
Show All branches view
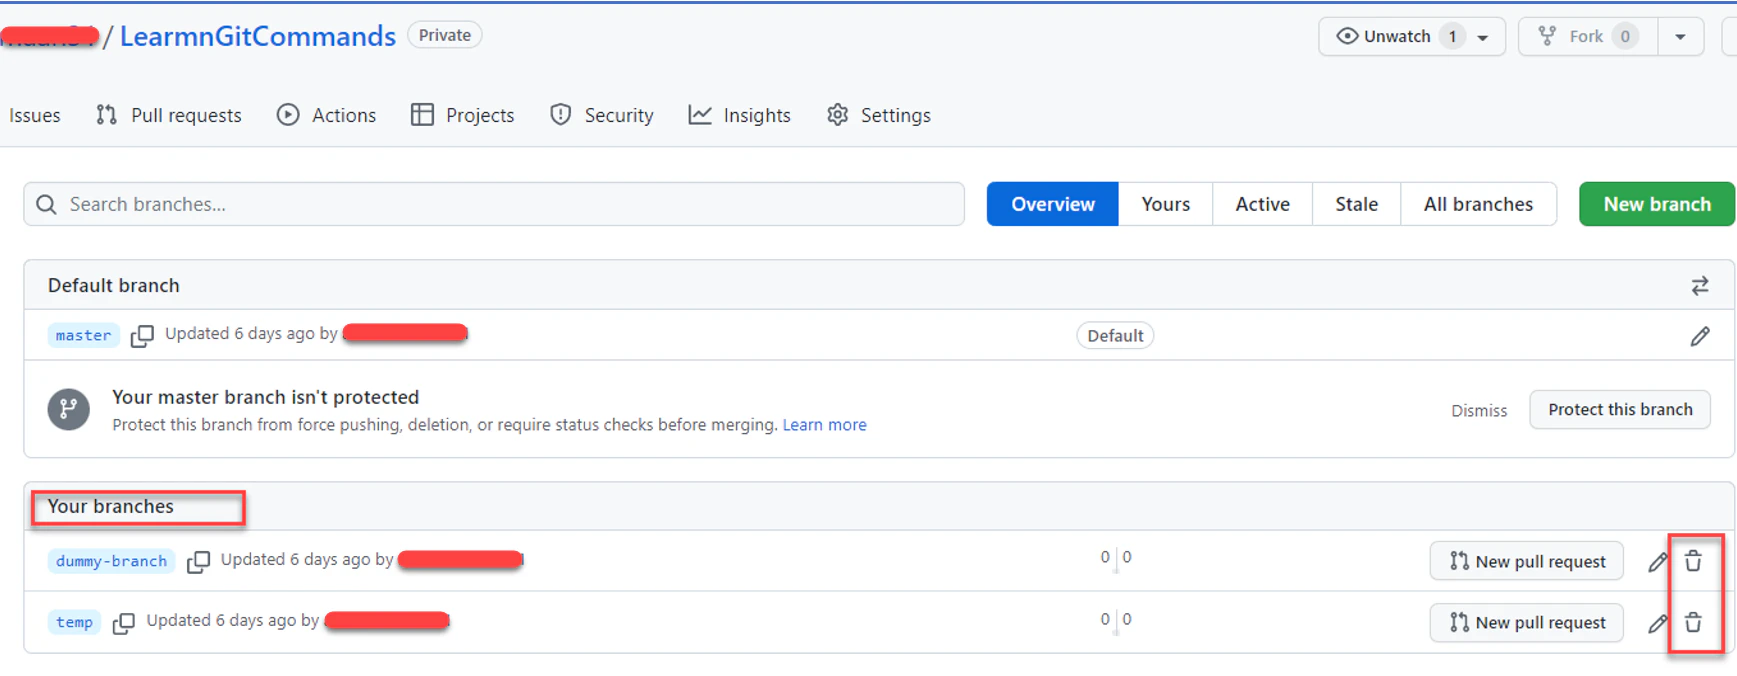[x=1478, y=204]
